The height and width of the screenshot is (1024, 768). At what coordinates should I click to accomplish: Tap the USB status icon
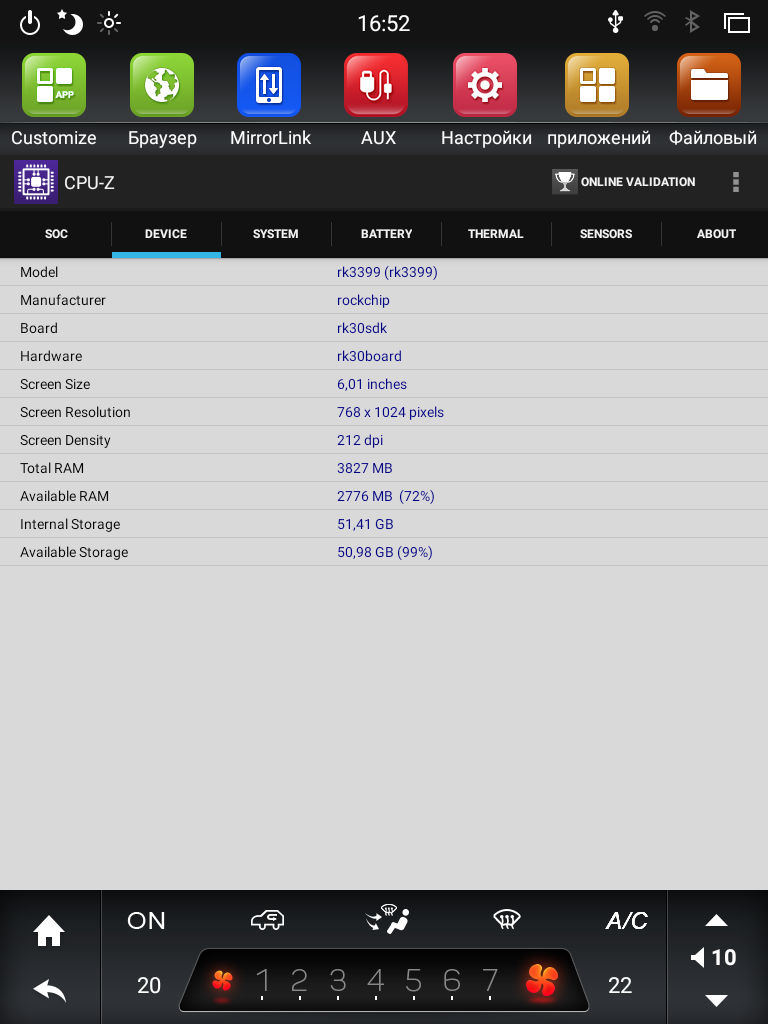pos(615,22)
